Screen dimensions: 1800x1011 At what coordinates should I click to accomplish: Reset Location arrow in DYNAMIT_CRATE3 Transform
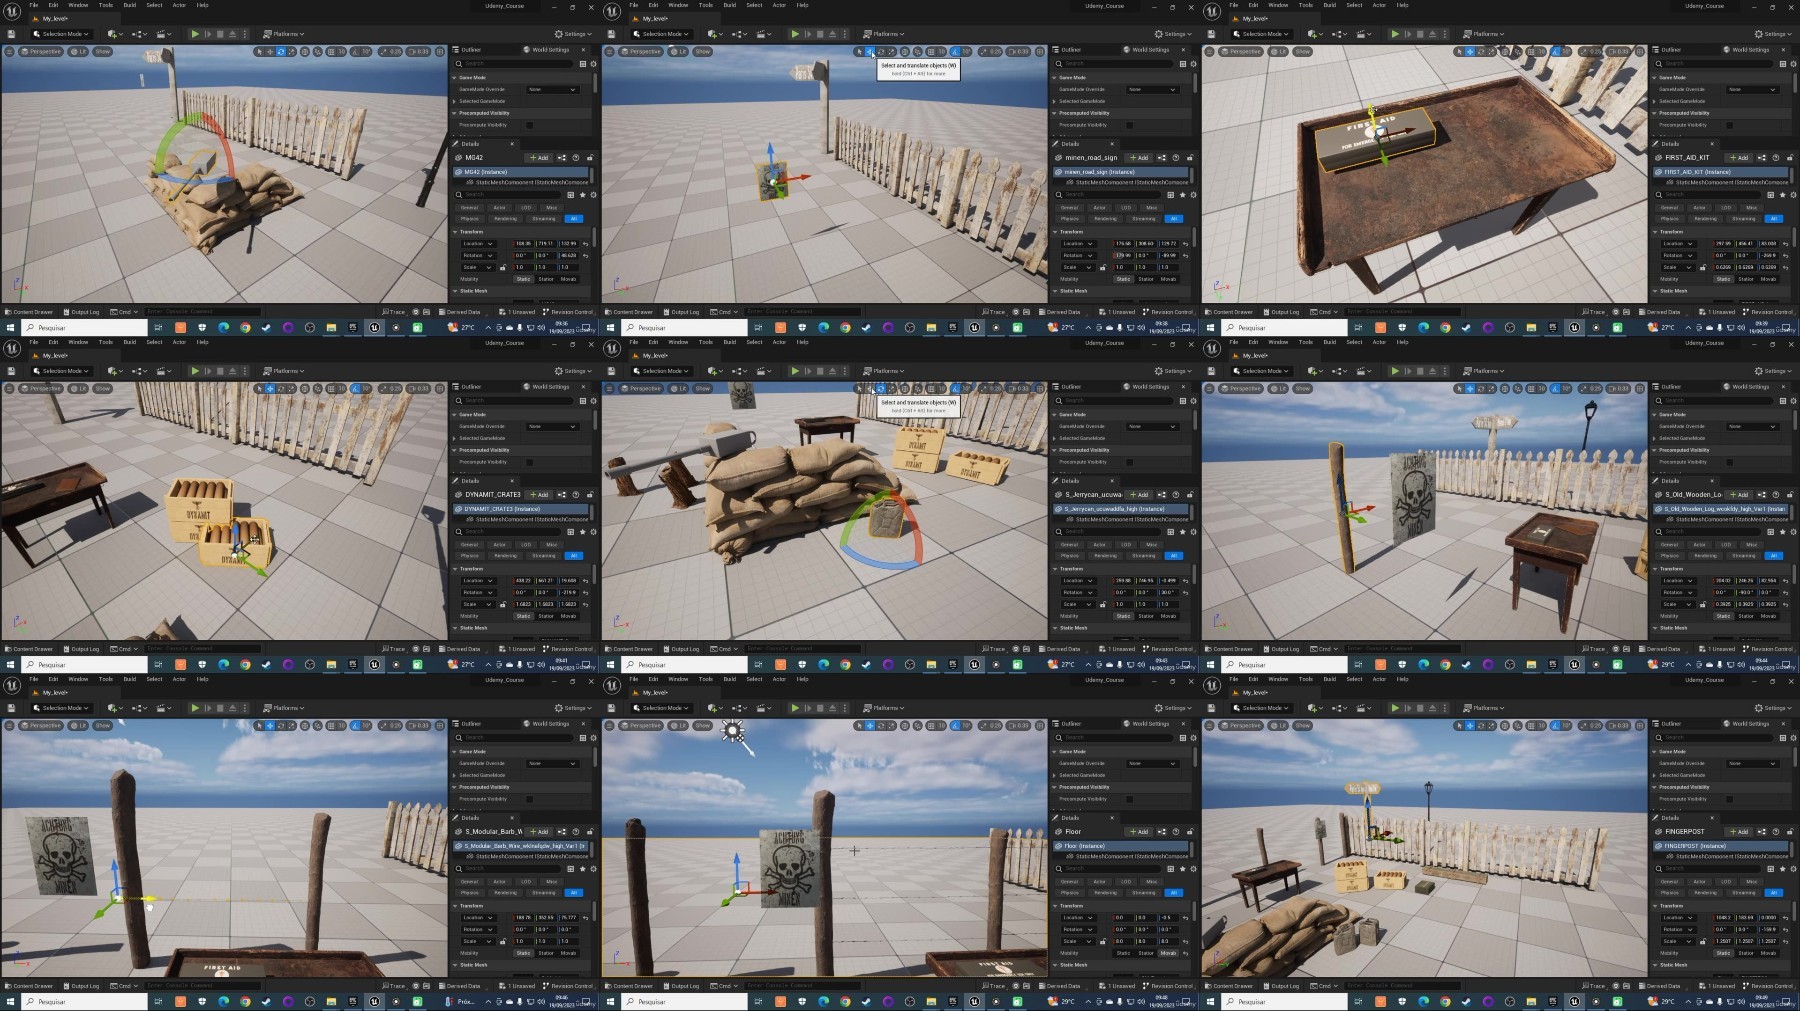point(586,581)
